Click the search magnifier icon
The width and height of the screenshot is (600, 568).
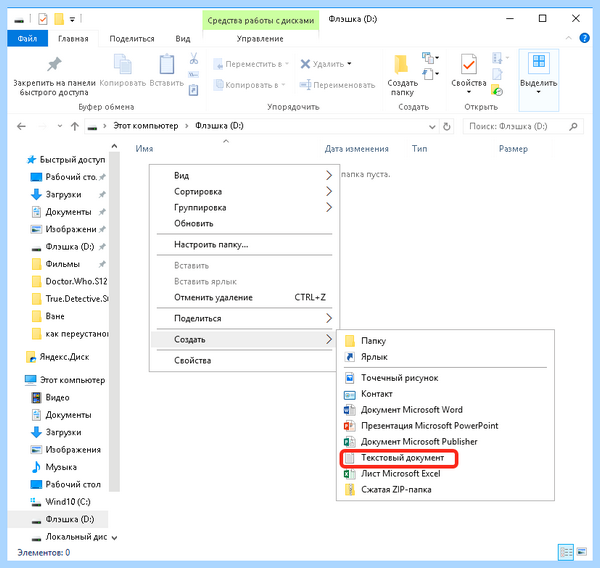(573, 126)
